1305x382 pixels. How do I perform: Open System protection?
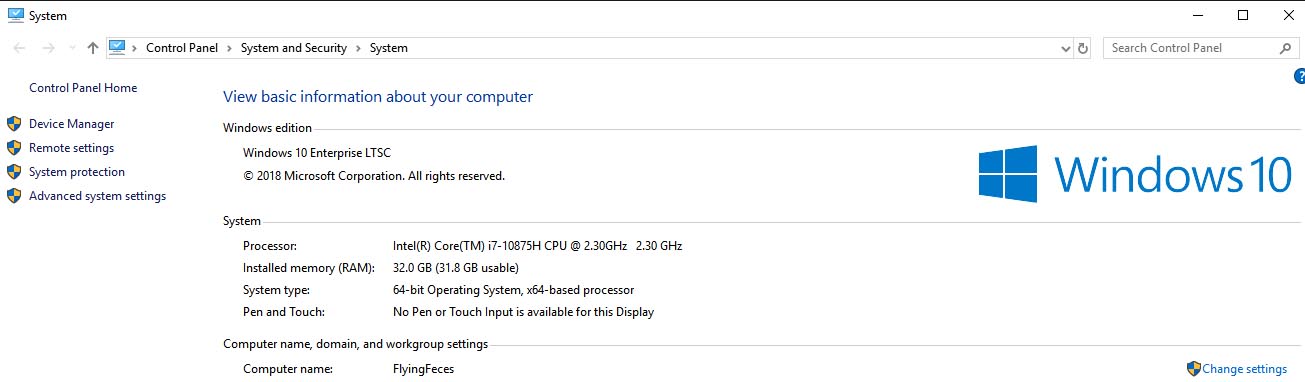[x=77, y=172]
